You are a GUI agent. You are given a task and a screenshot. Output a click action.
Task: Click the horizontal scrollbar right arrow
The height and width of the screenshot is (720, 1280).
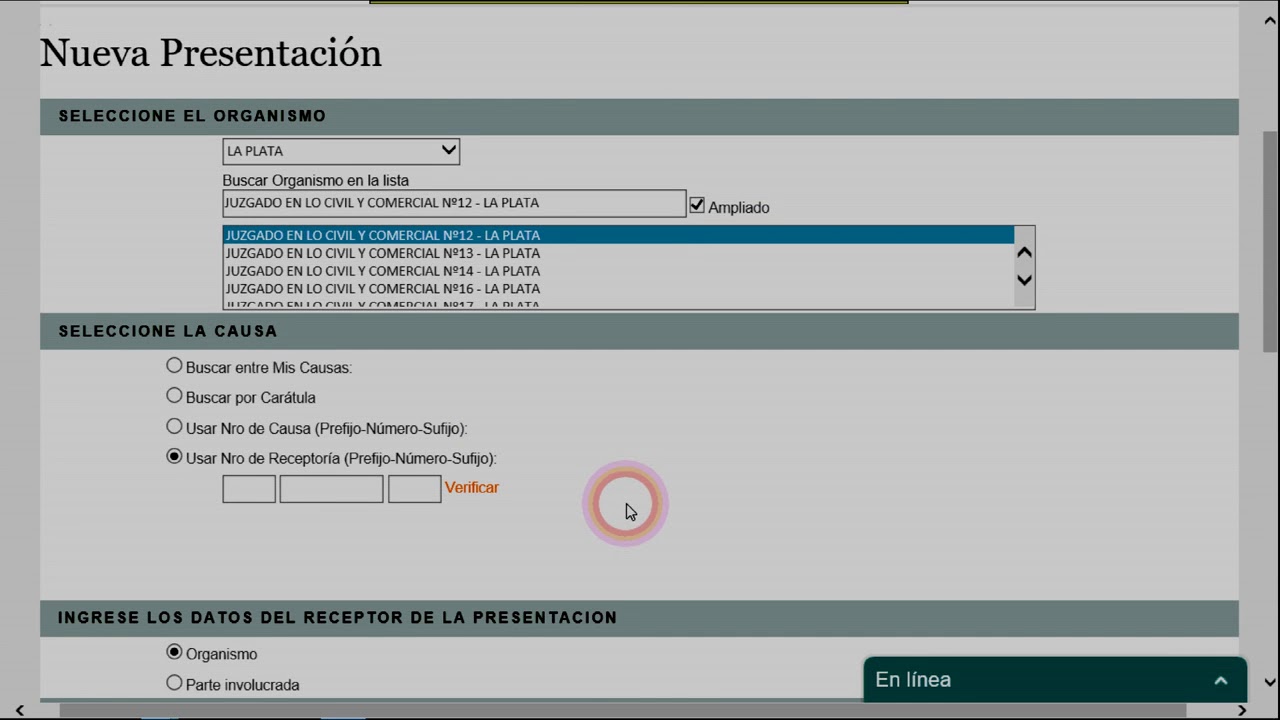[x=1242, y=711]
